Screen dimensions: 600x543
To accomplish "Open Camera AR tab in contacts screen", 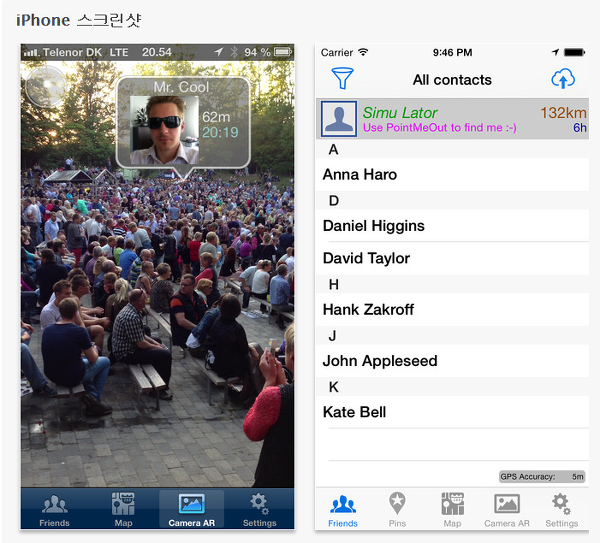I will pyautogui.click(x=507, y=510).
